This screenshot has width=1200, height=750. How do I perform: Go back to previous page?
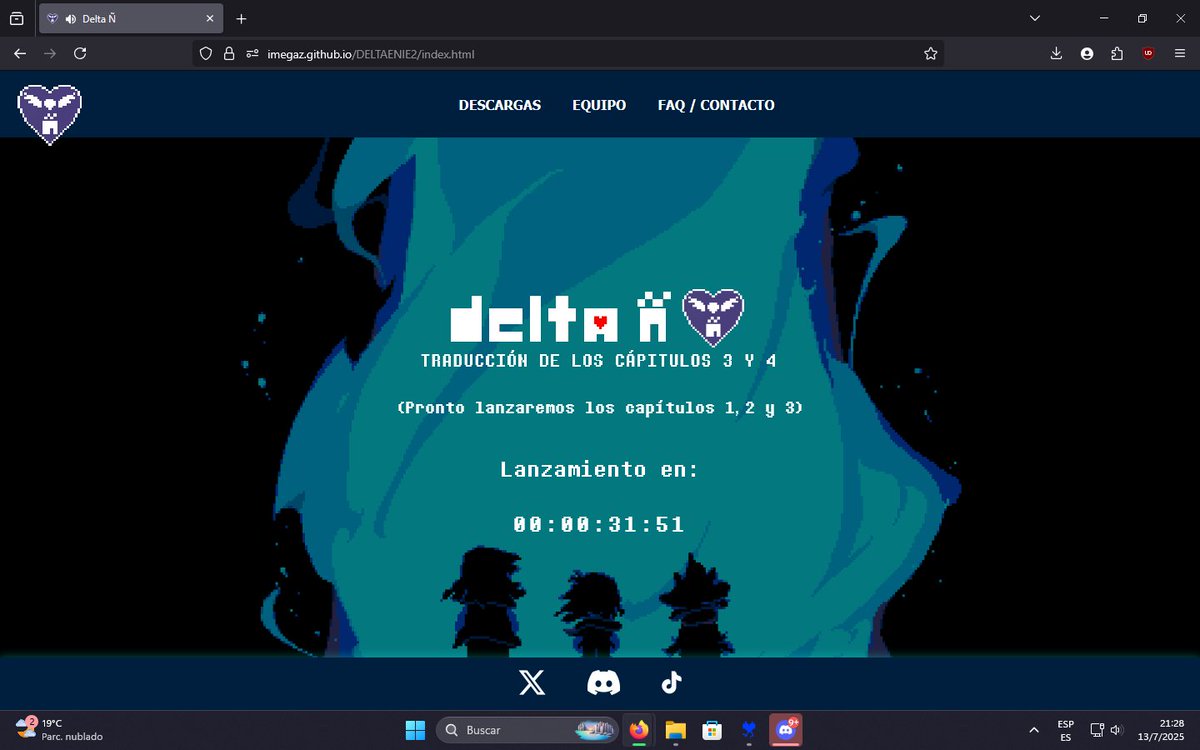20,54
